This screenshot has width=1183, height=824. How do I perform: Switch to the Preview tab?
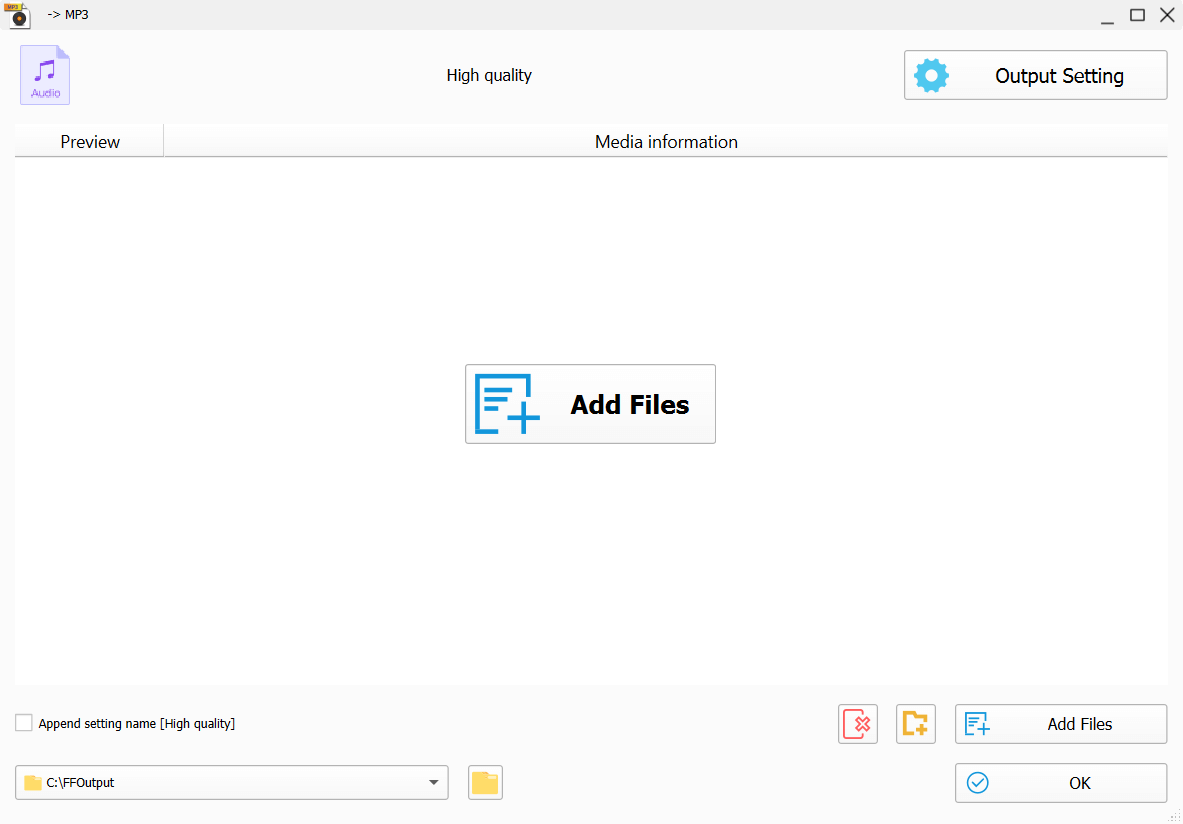click(89, 141)
